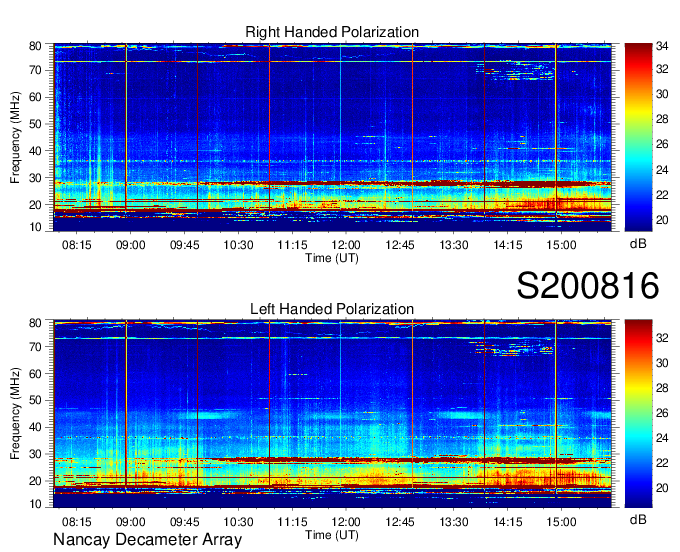This screenshot has width=680, height=552.
Task: Click the 12:00 time tick under Right Handed plot
Action: (x=346, y=245)
